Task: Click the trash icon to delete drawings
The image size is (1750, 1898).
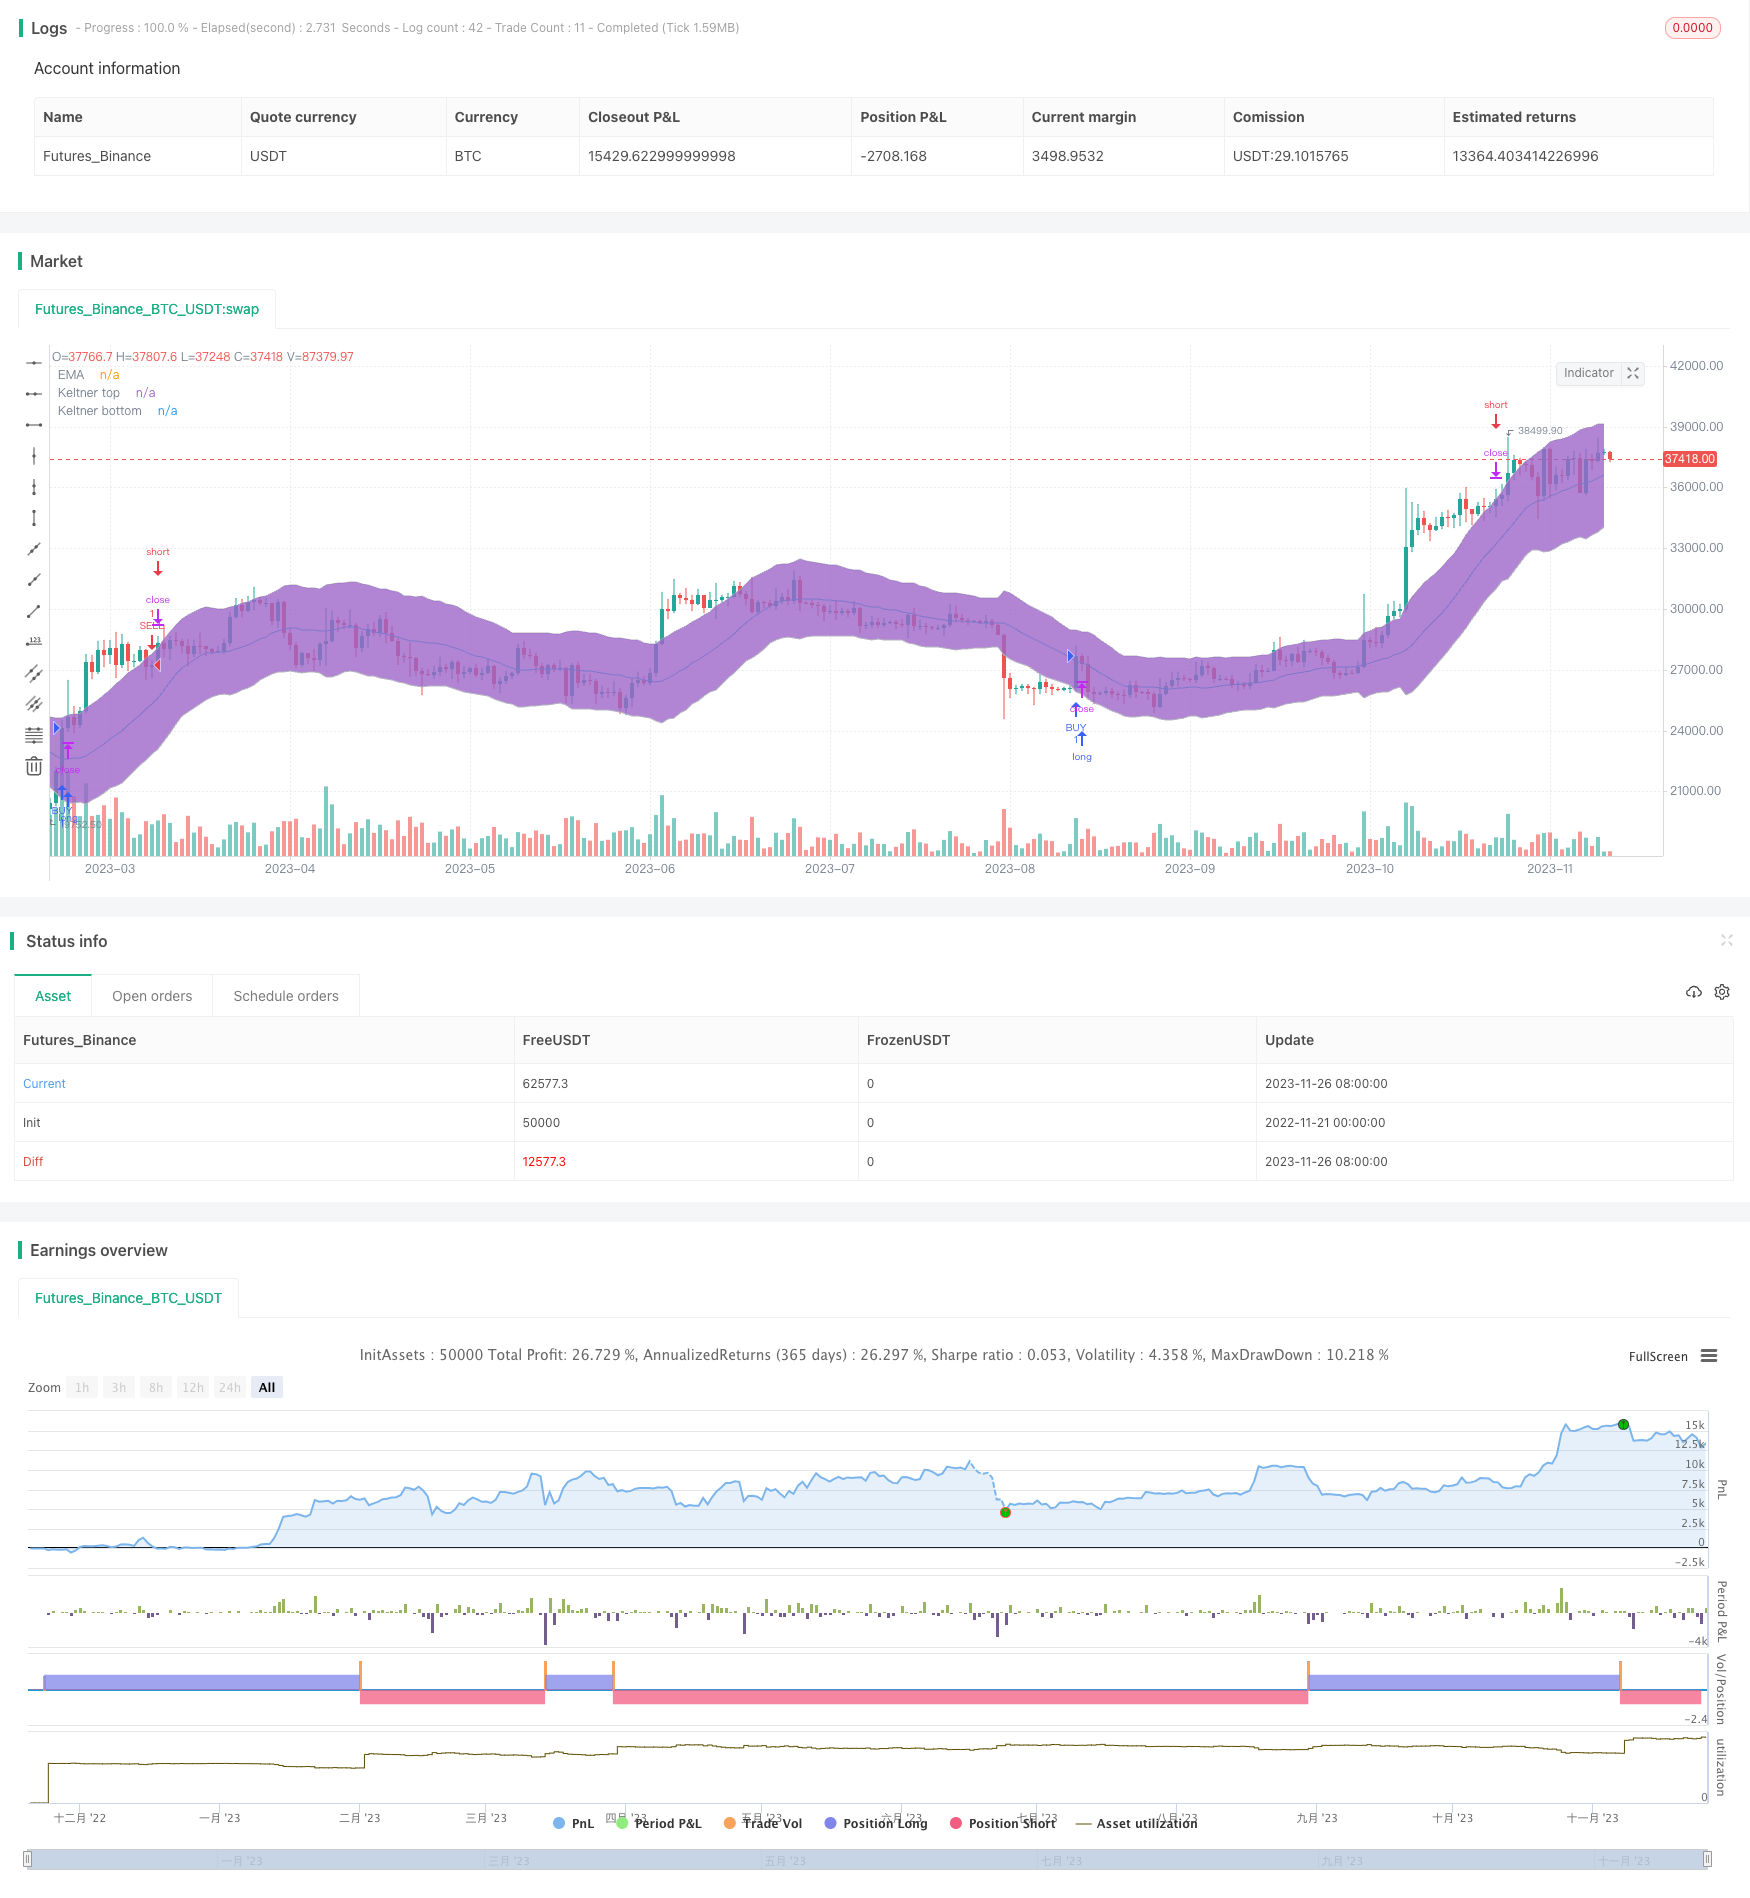Action: pyautogui.click(x=34, y=767)
